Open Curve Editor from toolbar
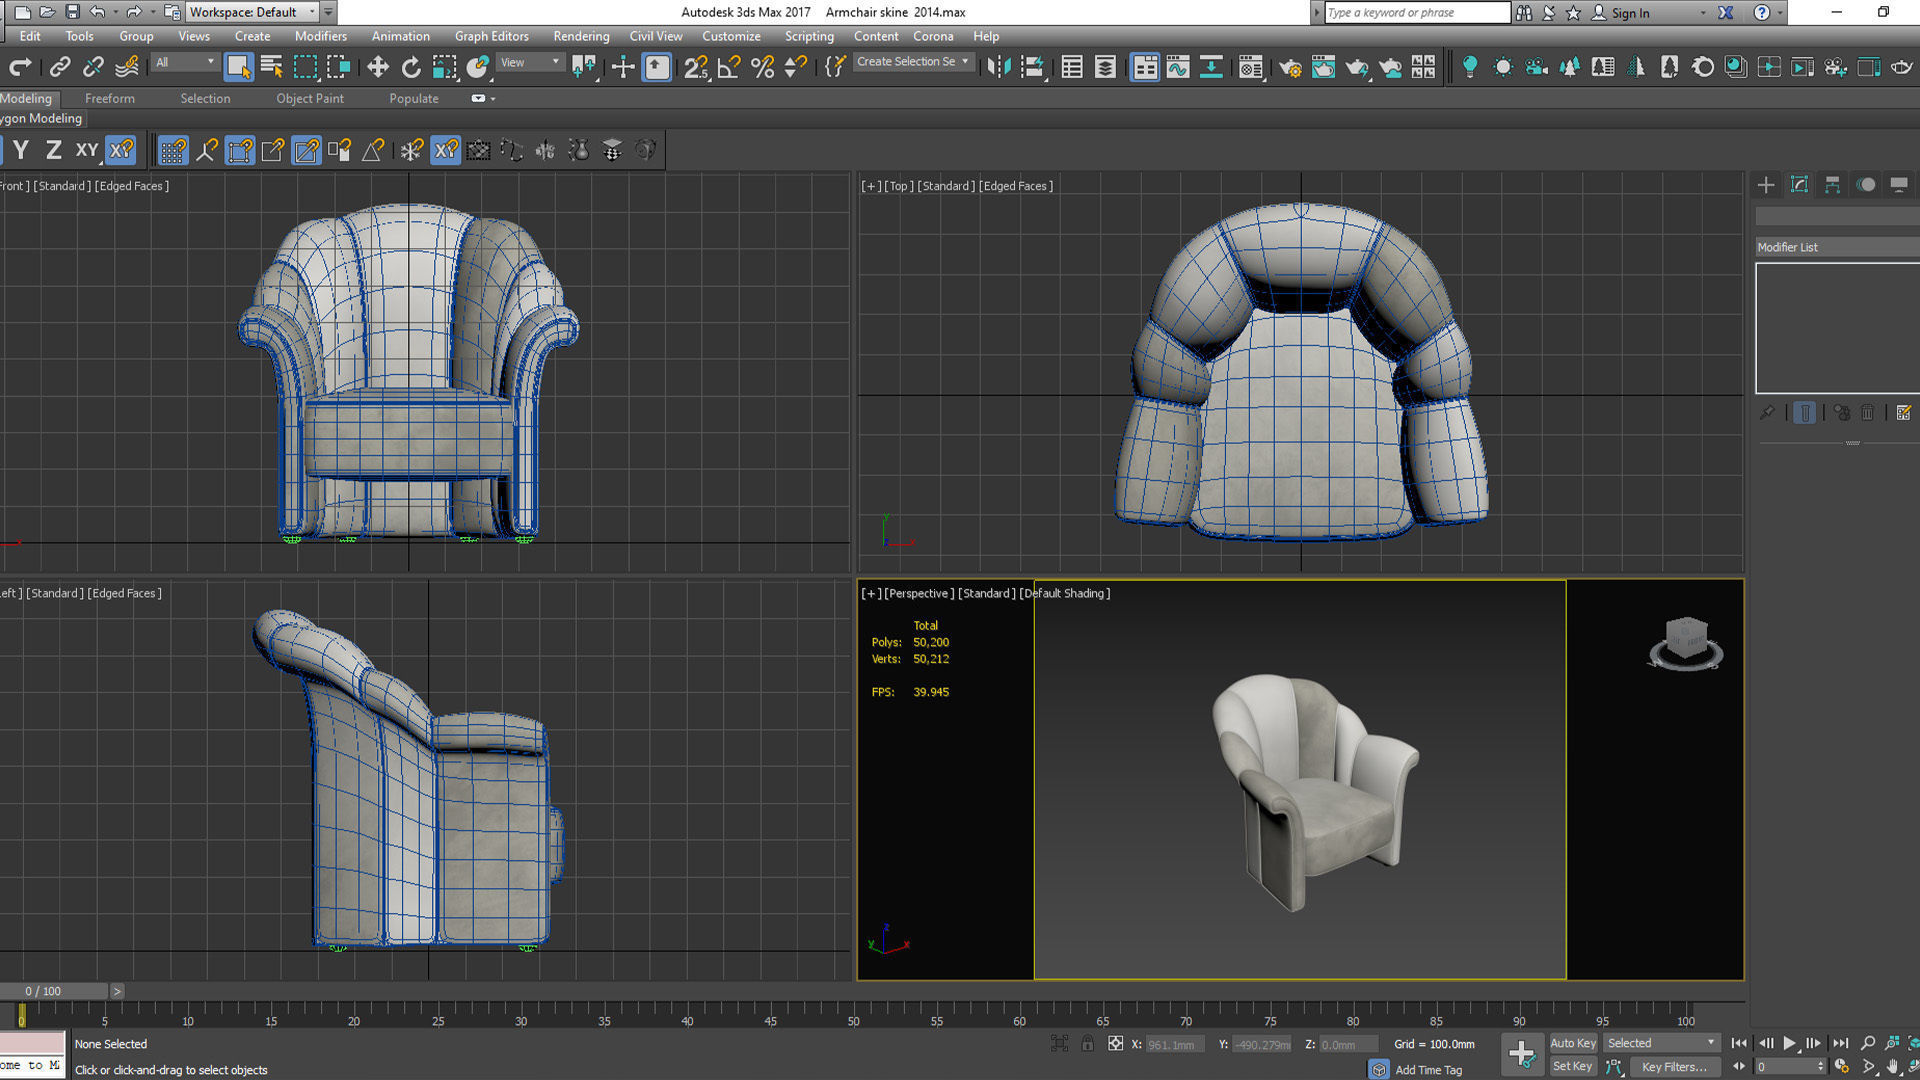The width and height of the screenshot is (1920, 1080). [x=1178, y=67]
